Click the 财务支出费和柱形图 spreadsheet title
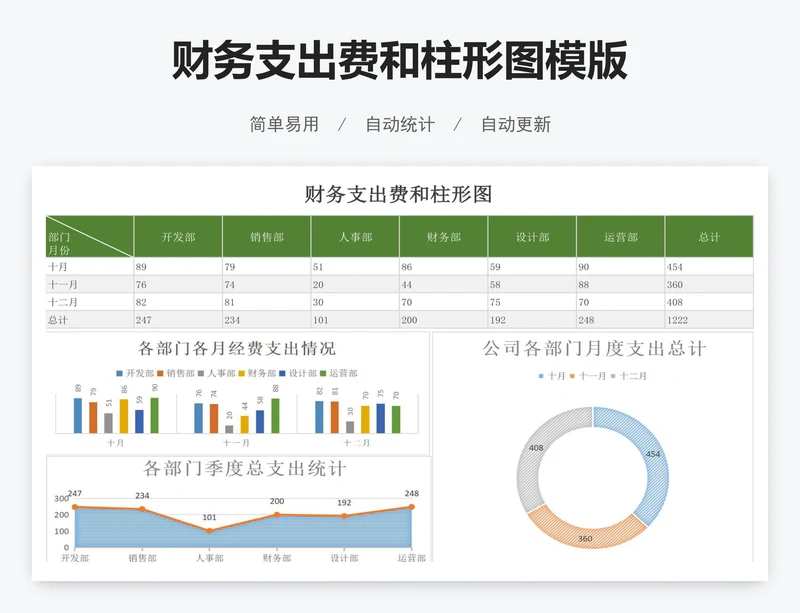The height and width of the screenshot is (613, 800). 398,194
